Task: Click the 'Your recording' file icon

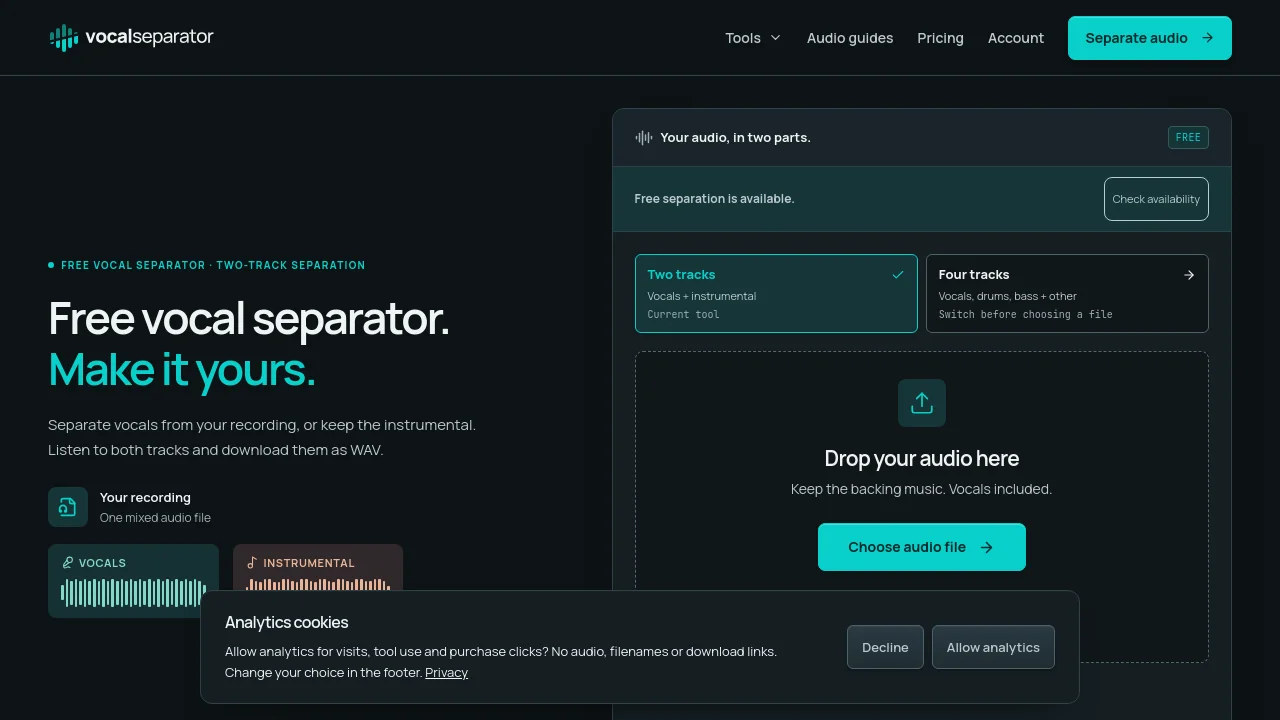Action: click(x=68, y=507)
